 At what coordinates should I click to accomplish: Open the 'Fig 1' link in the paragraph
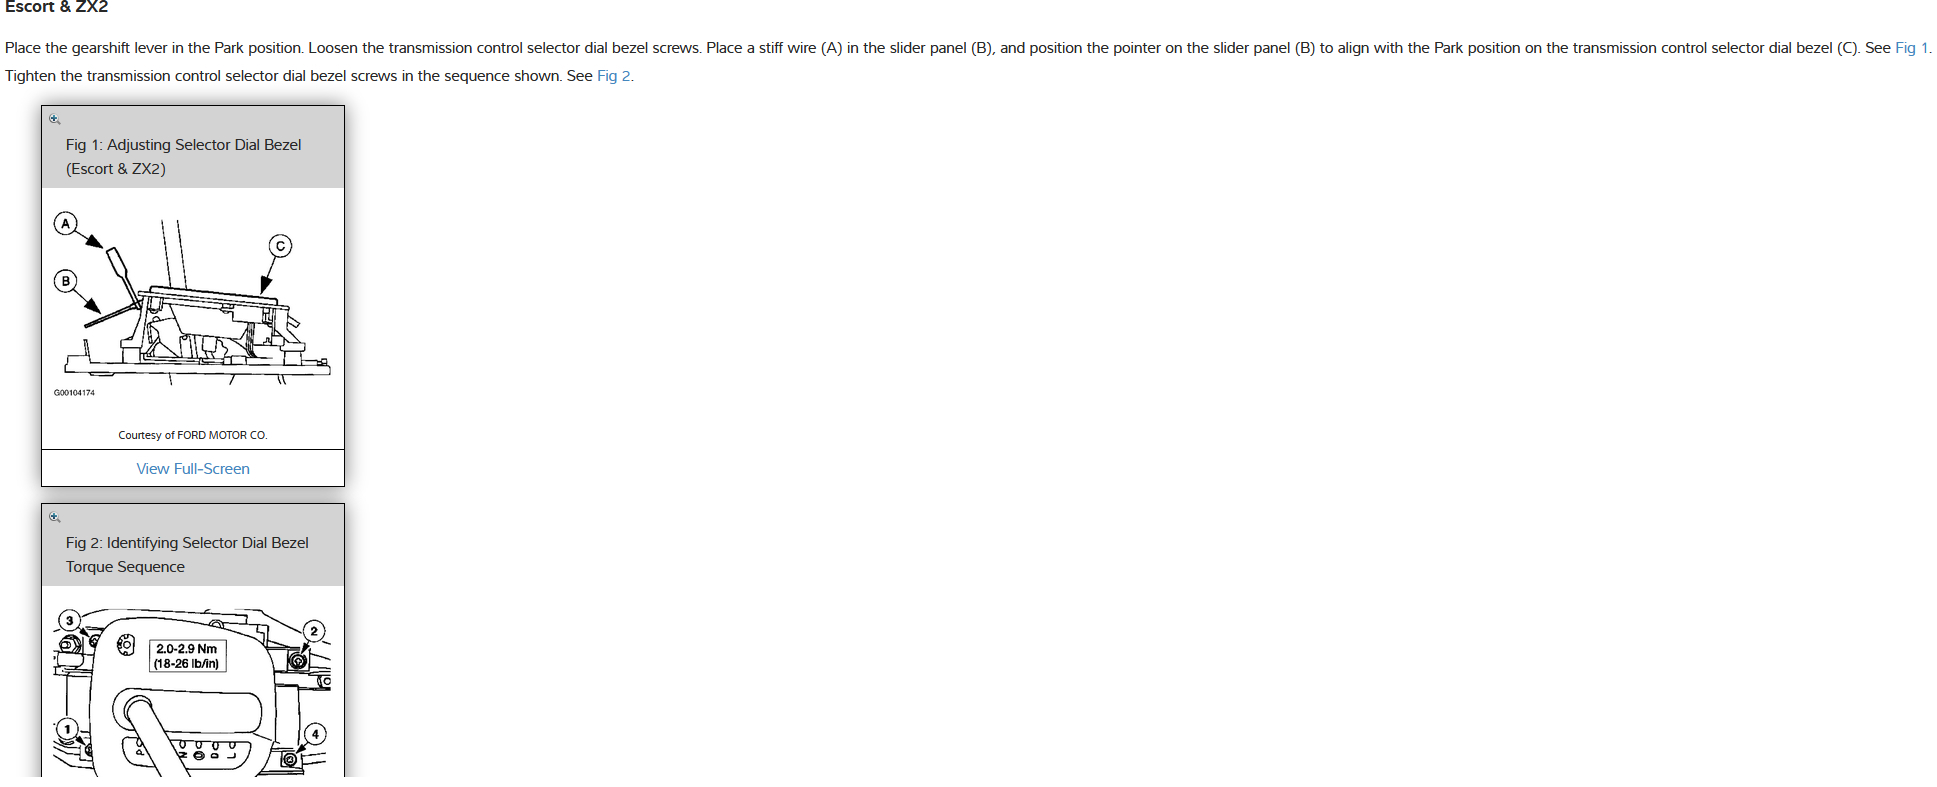[x=1911, y=48]
